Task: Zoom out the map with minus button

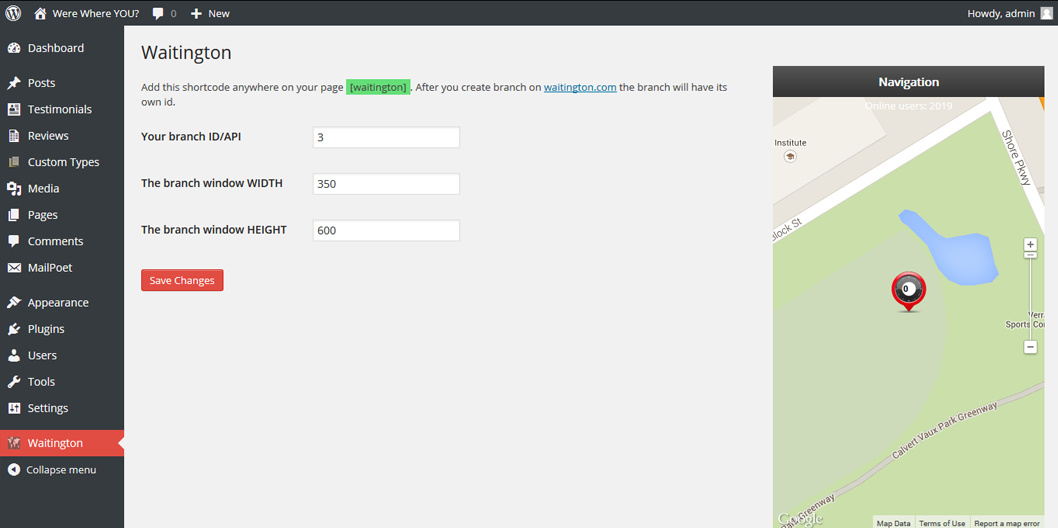Action: 1030,347
